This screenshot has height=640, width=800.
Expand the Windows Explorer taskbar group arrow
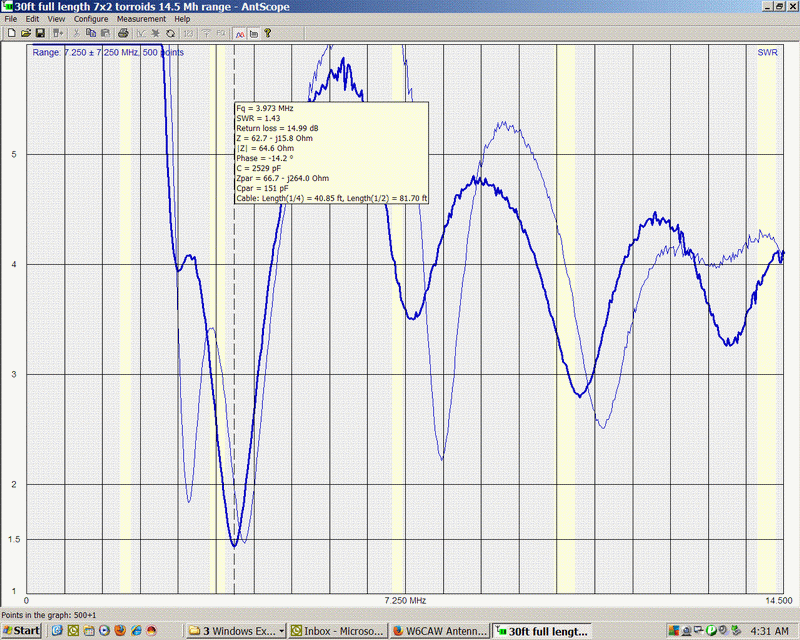coord(282,631)
